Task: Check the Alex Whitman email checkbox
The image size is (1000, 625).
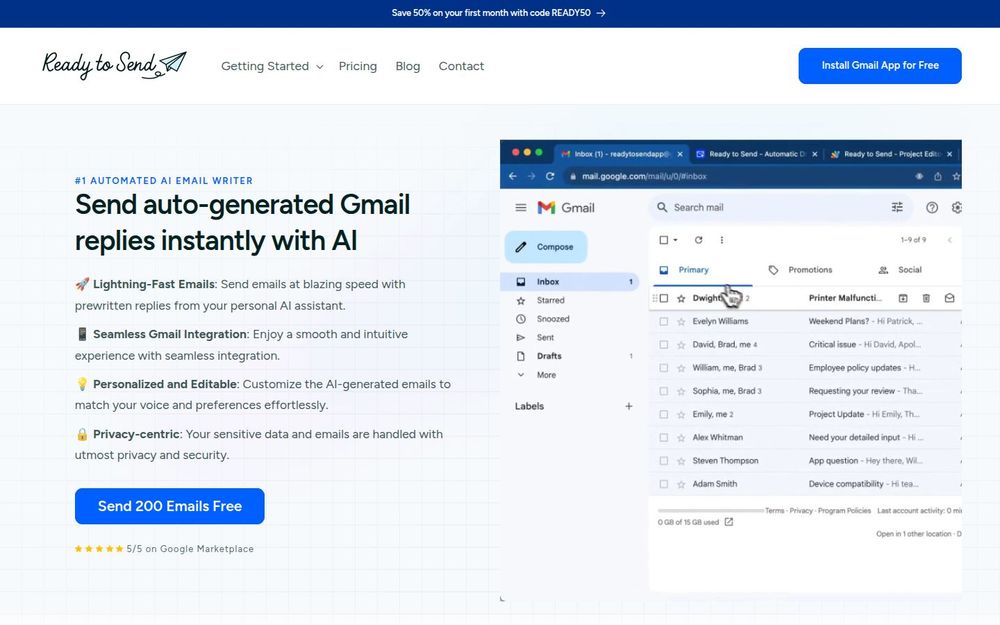Action: click(x=664, y=438)
